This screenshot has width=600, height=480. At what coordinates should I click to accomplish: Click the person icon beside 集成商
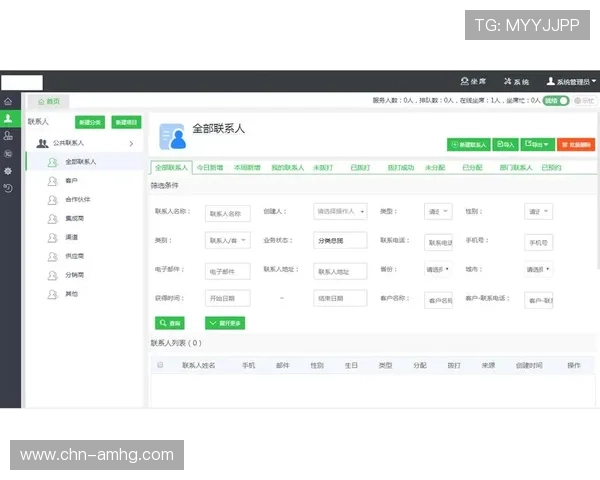tap(52, 219)
